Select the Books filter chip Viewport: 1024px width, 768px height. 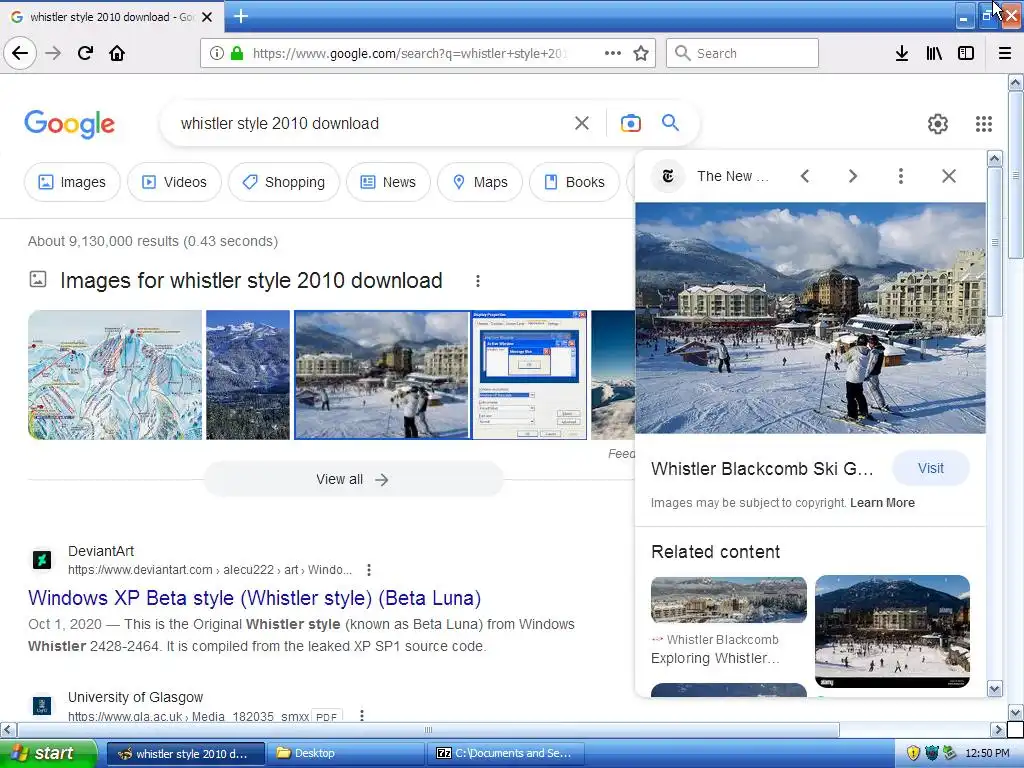click(x=575, y=182)
